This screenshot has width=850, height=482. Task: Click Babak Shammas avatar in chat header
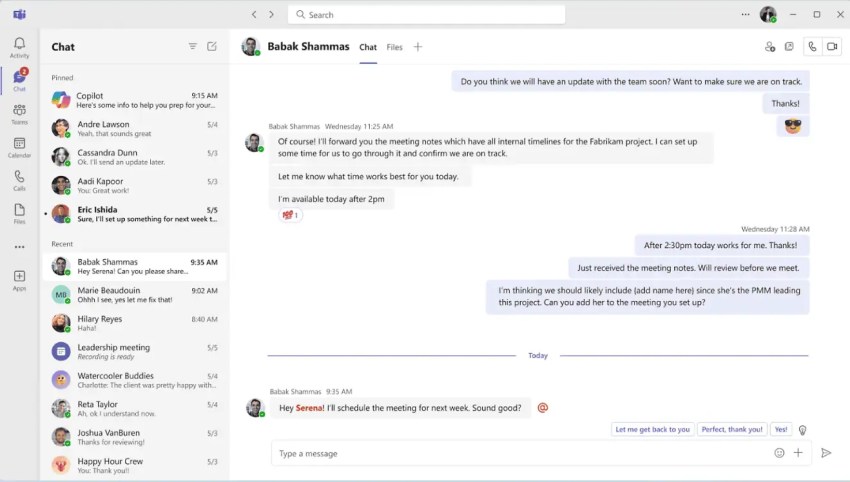[x=250, y=47]
